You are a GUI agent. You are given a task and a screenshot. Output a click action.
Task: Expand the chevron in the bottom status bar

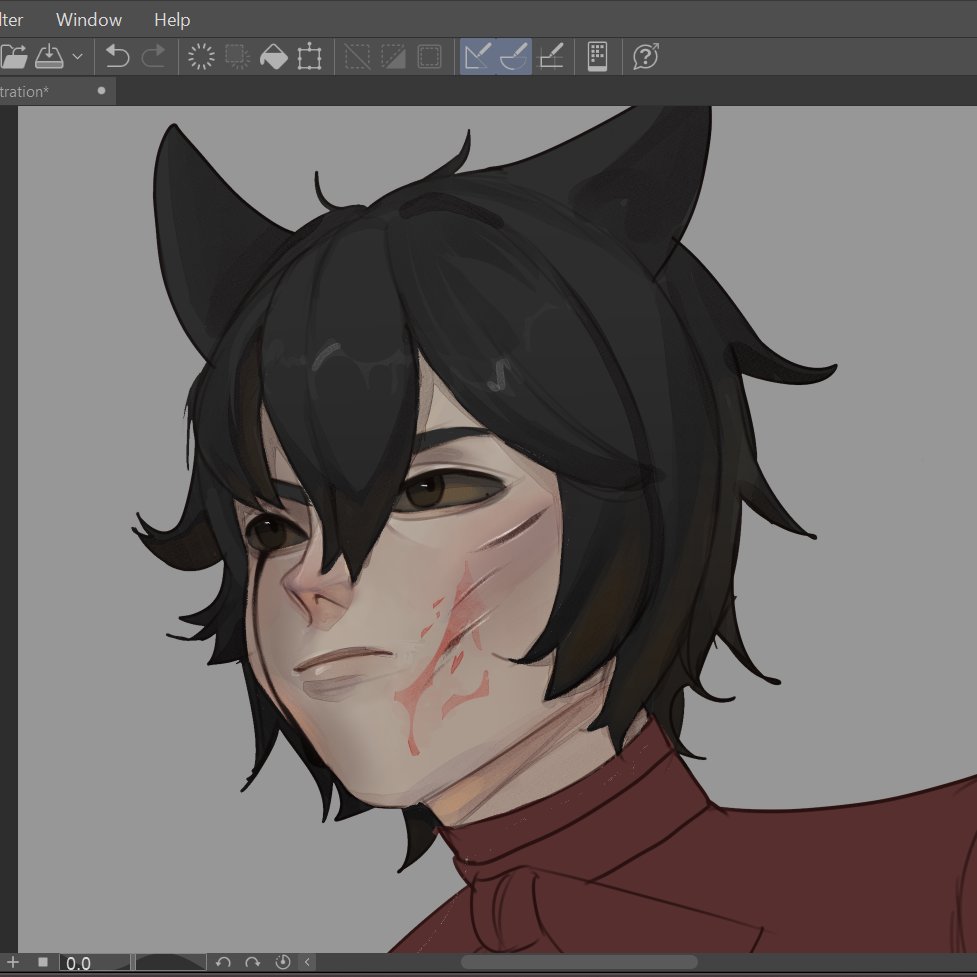pyautogui.click(x=307, y=963)
